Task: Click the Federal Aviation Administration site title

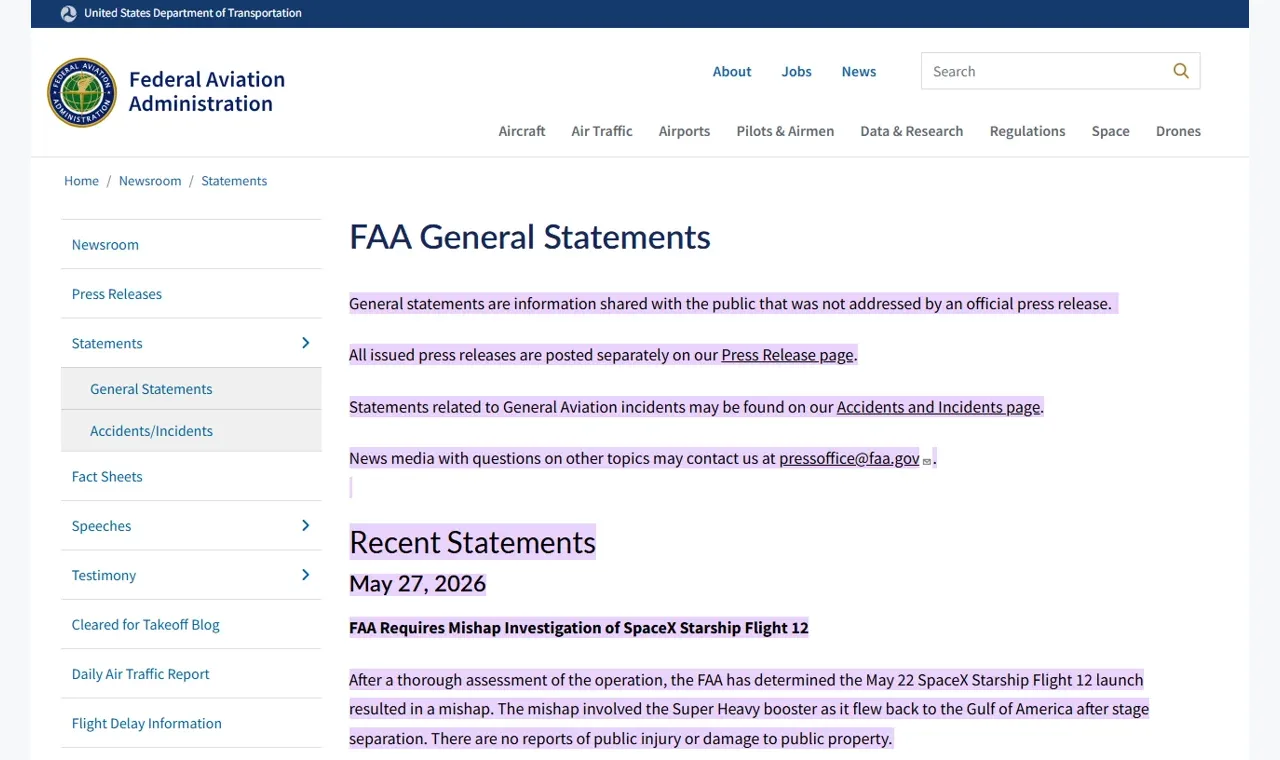Action: [x=207, y=91]
